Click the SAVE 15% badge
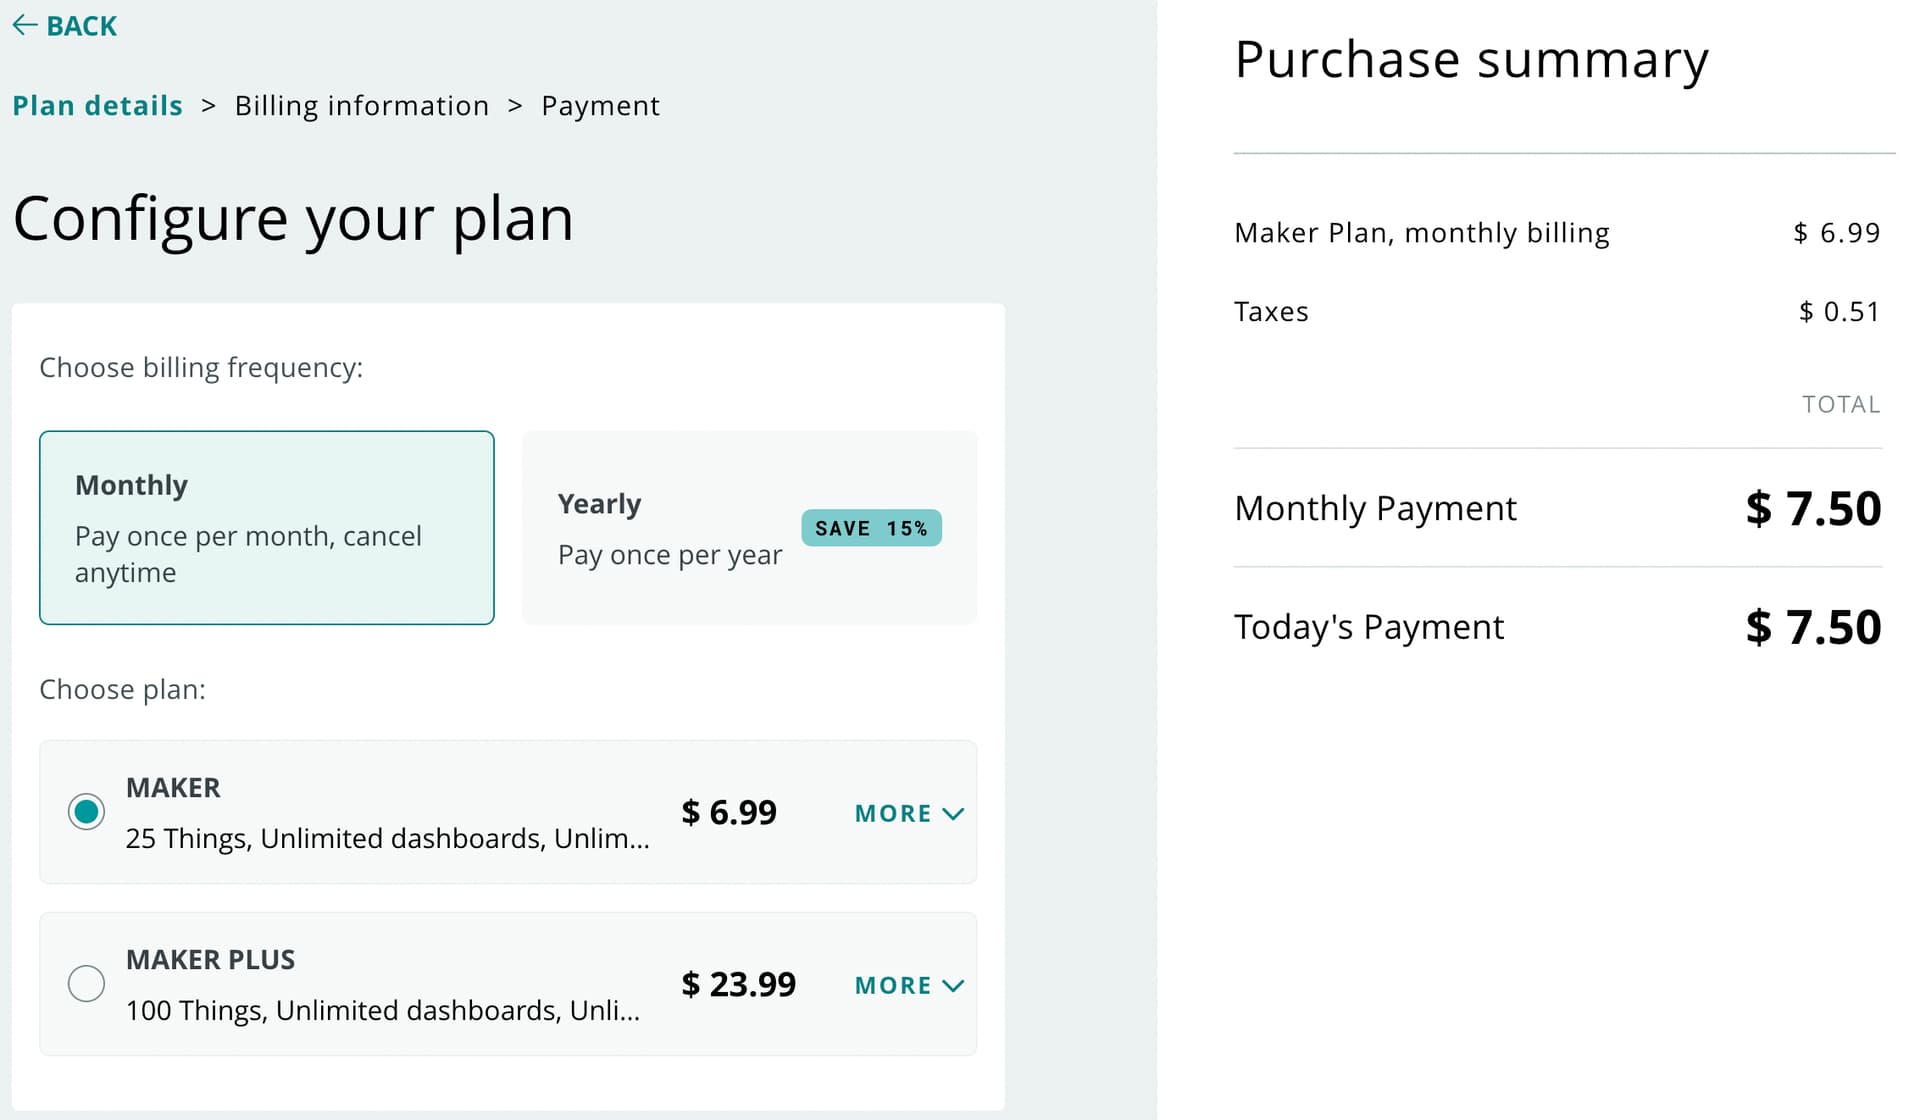 870,528
